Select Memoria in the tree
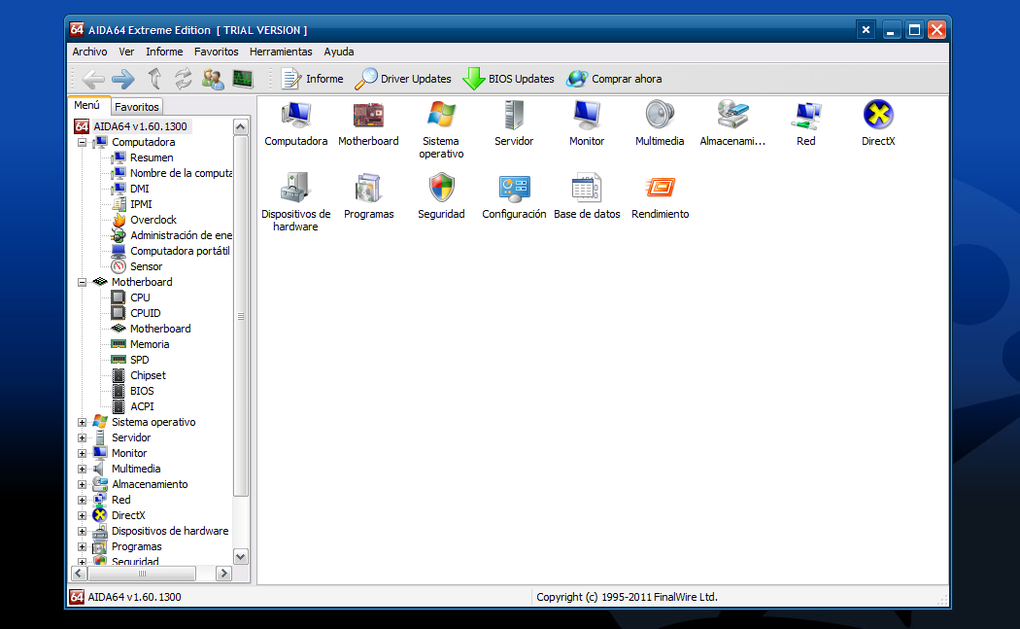 click(x=149, y=344)
